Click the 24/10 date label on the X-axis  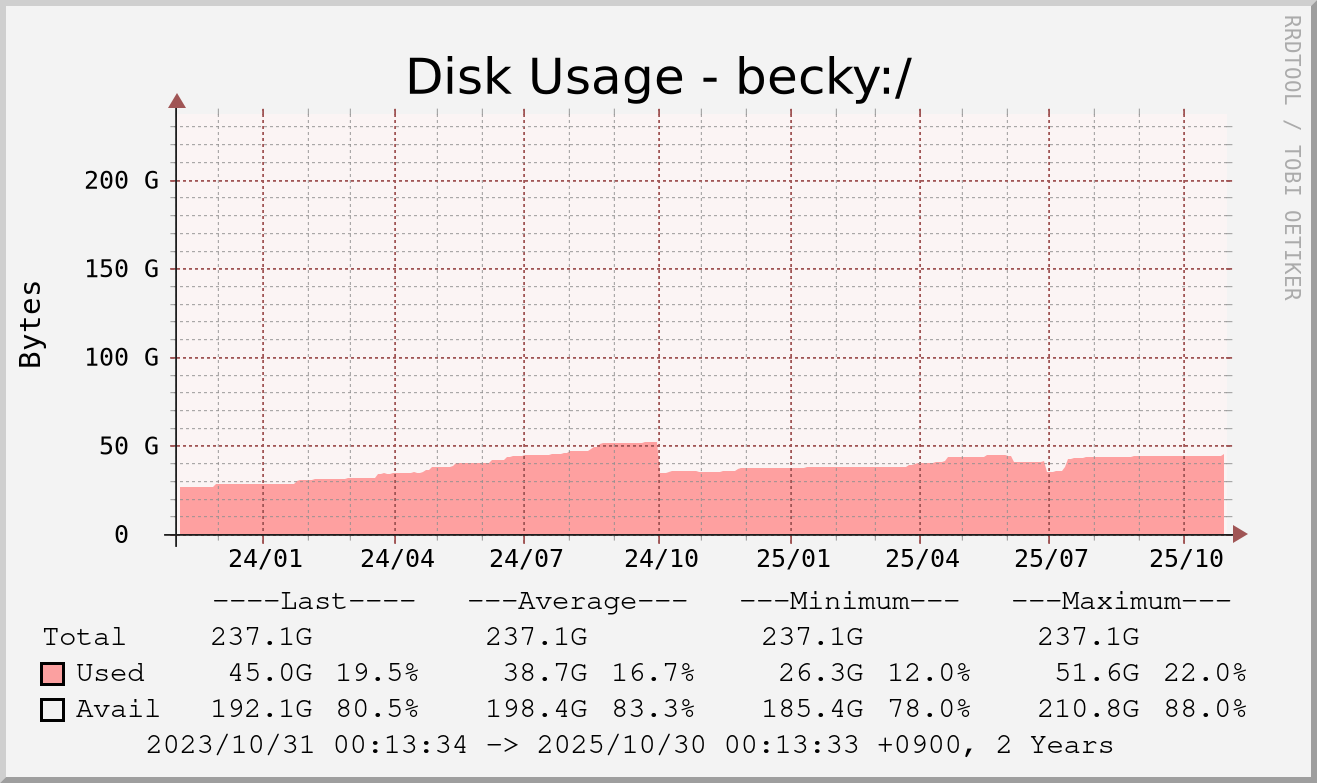pos(659,559)
